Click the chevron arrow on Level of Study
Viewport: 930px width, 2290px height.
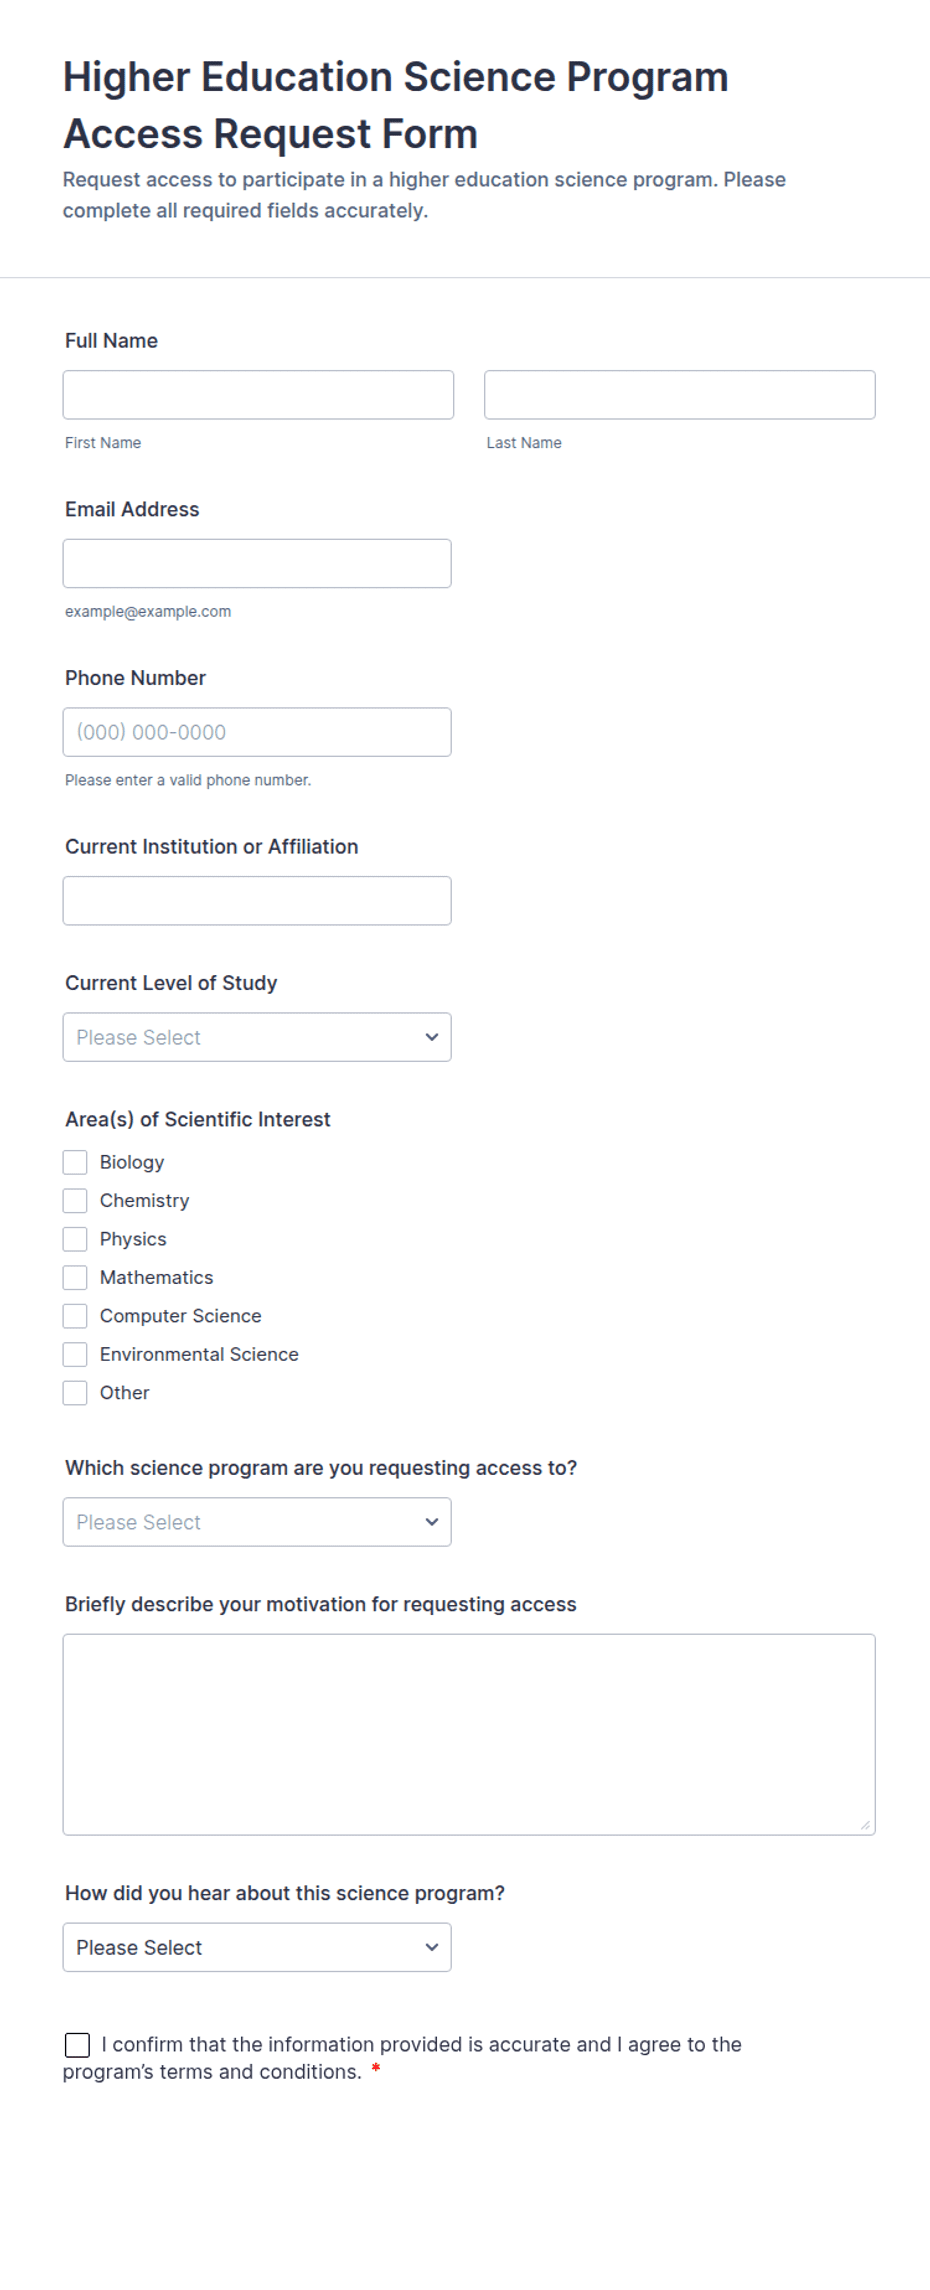432,1037
